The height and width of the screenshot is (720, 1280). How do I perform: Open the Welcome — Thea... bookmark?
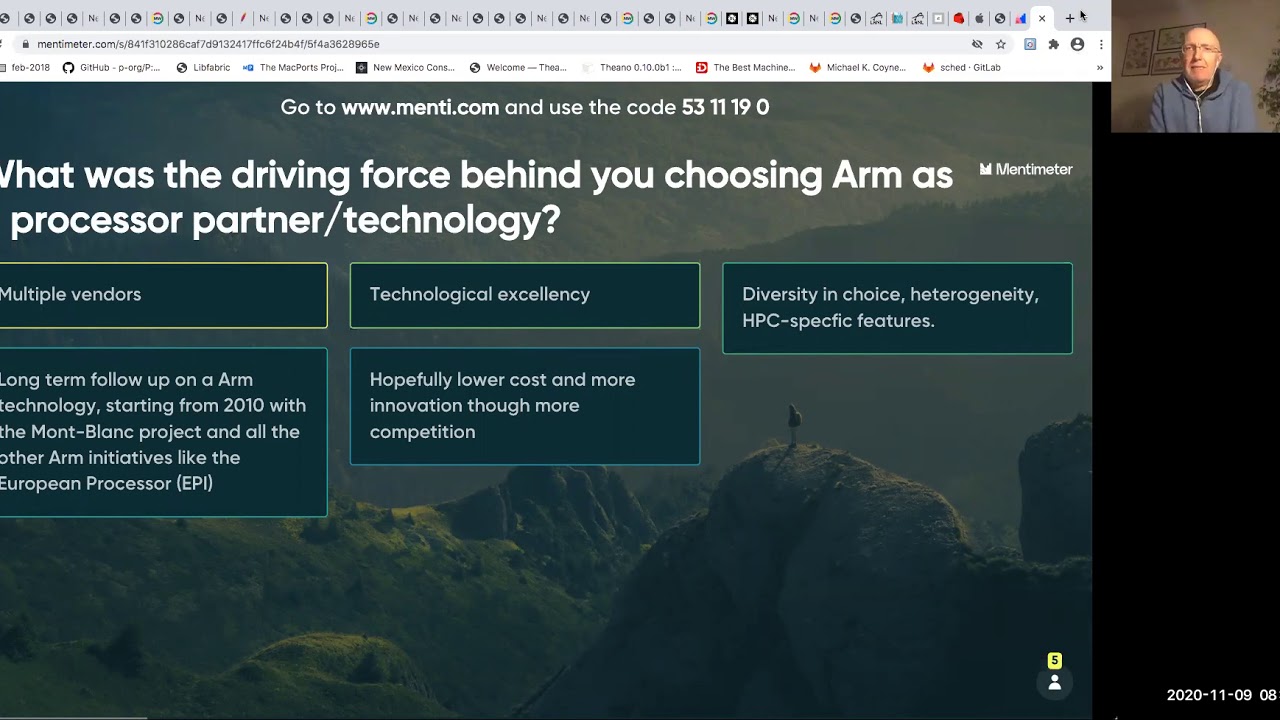click(518, 68)
